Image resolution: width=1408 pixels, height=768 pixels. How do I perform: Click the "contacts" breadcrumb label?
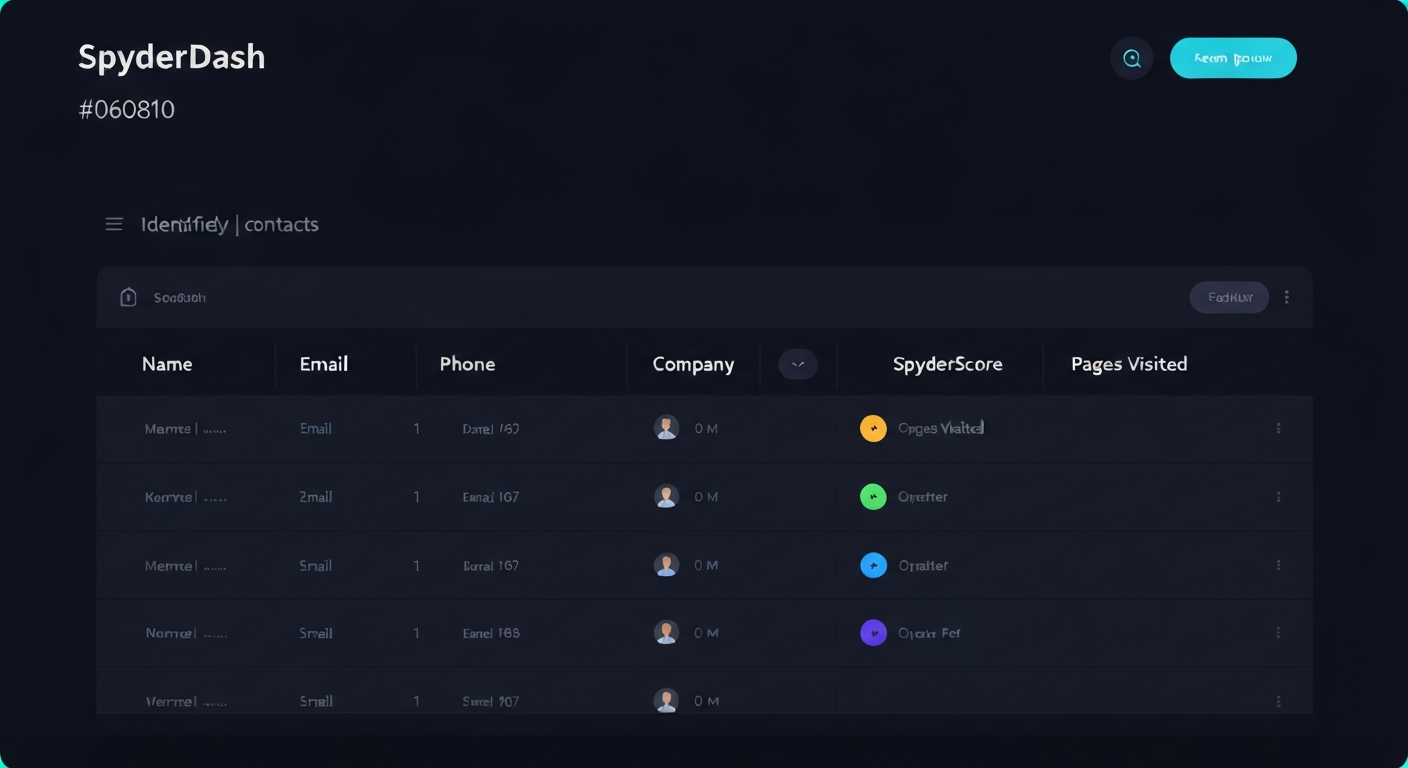tap(281, 225)
